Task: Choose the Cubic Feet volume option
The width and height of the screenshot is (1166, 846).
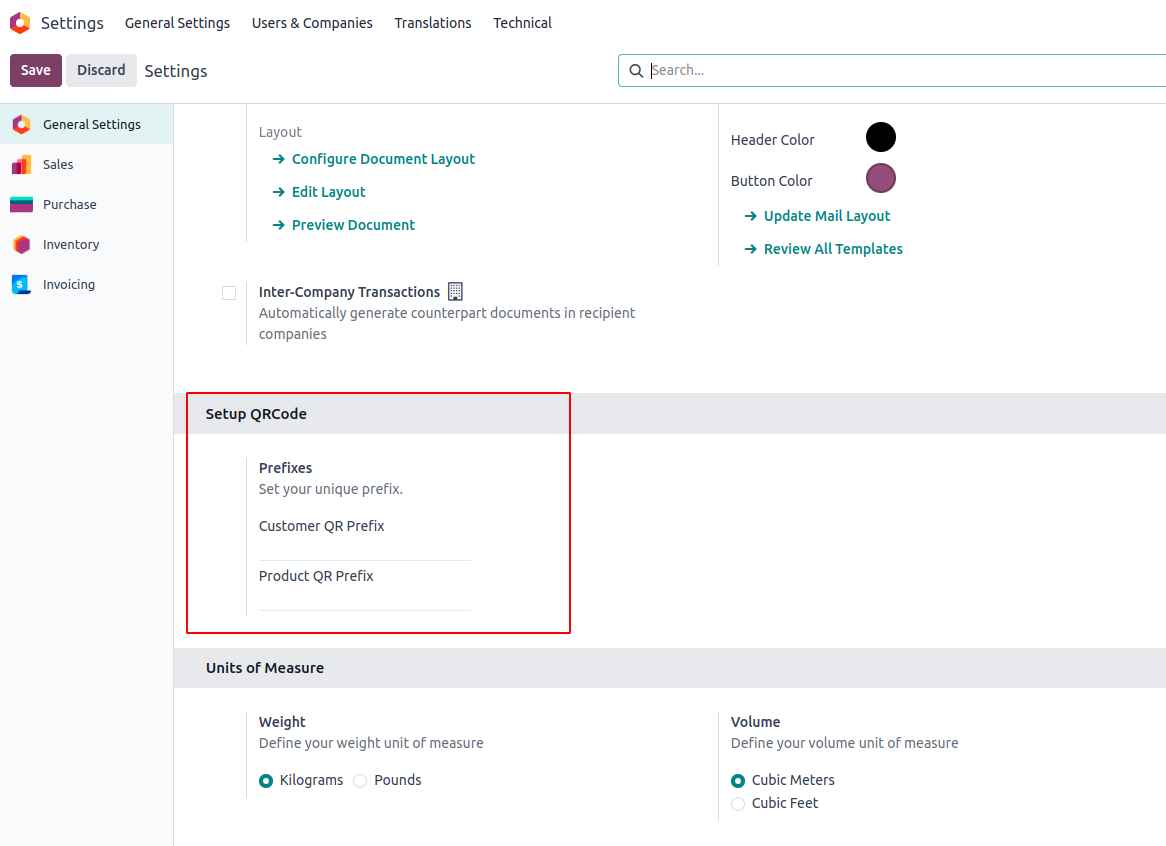Action: [738, 804]
